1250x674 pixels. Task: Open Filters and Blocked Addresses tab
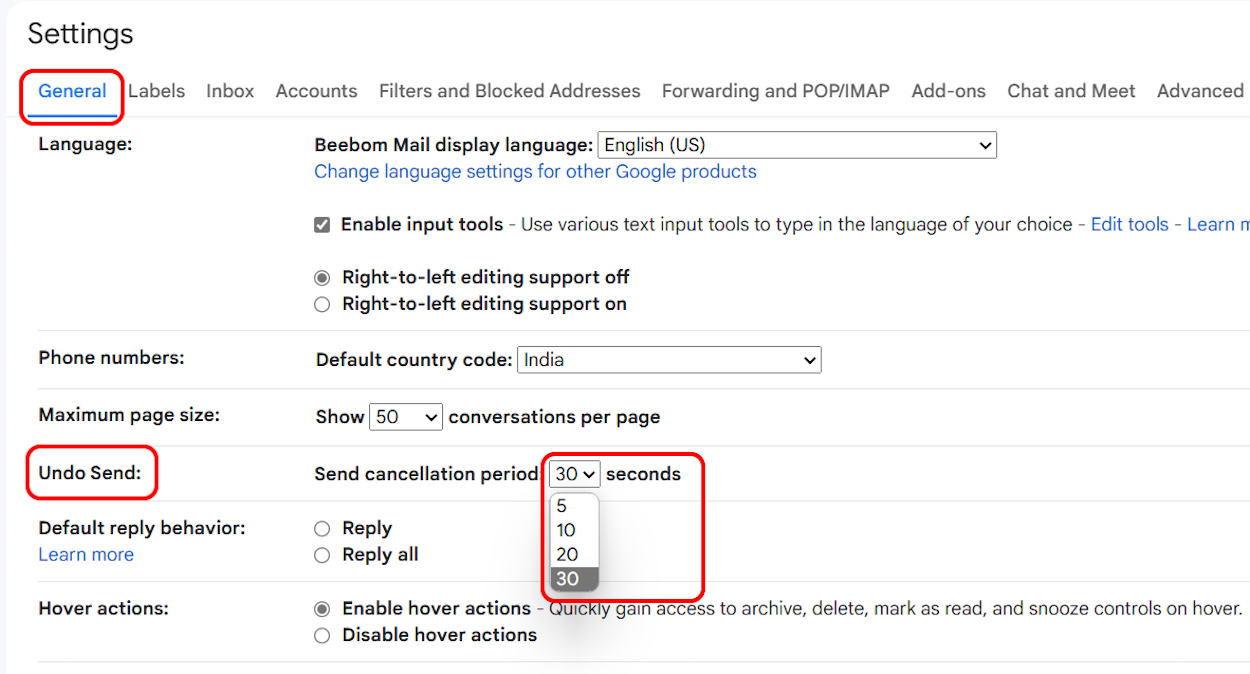[509, 91]
